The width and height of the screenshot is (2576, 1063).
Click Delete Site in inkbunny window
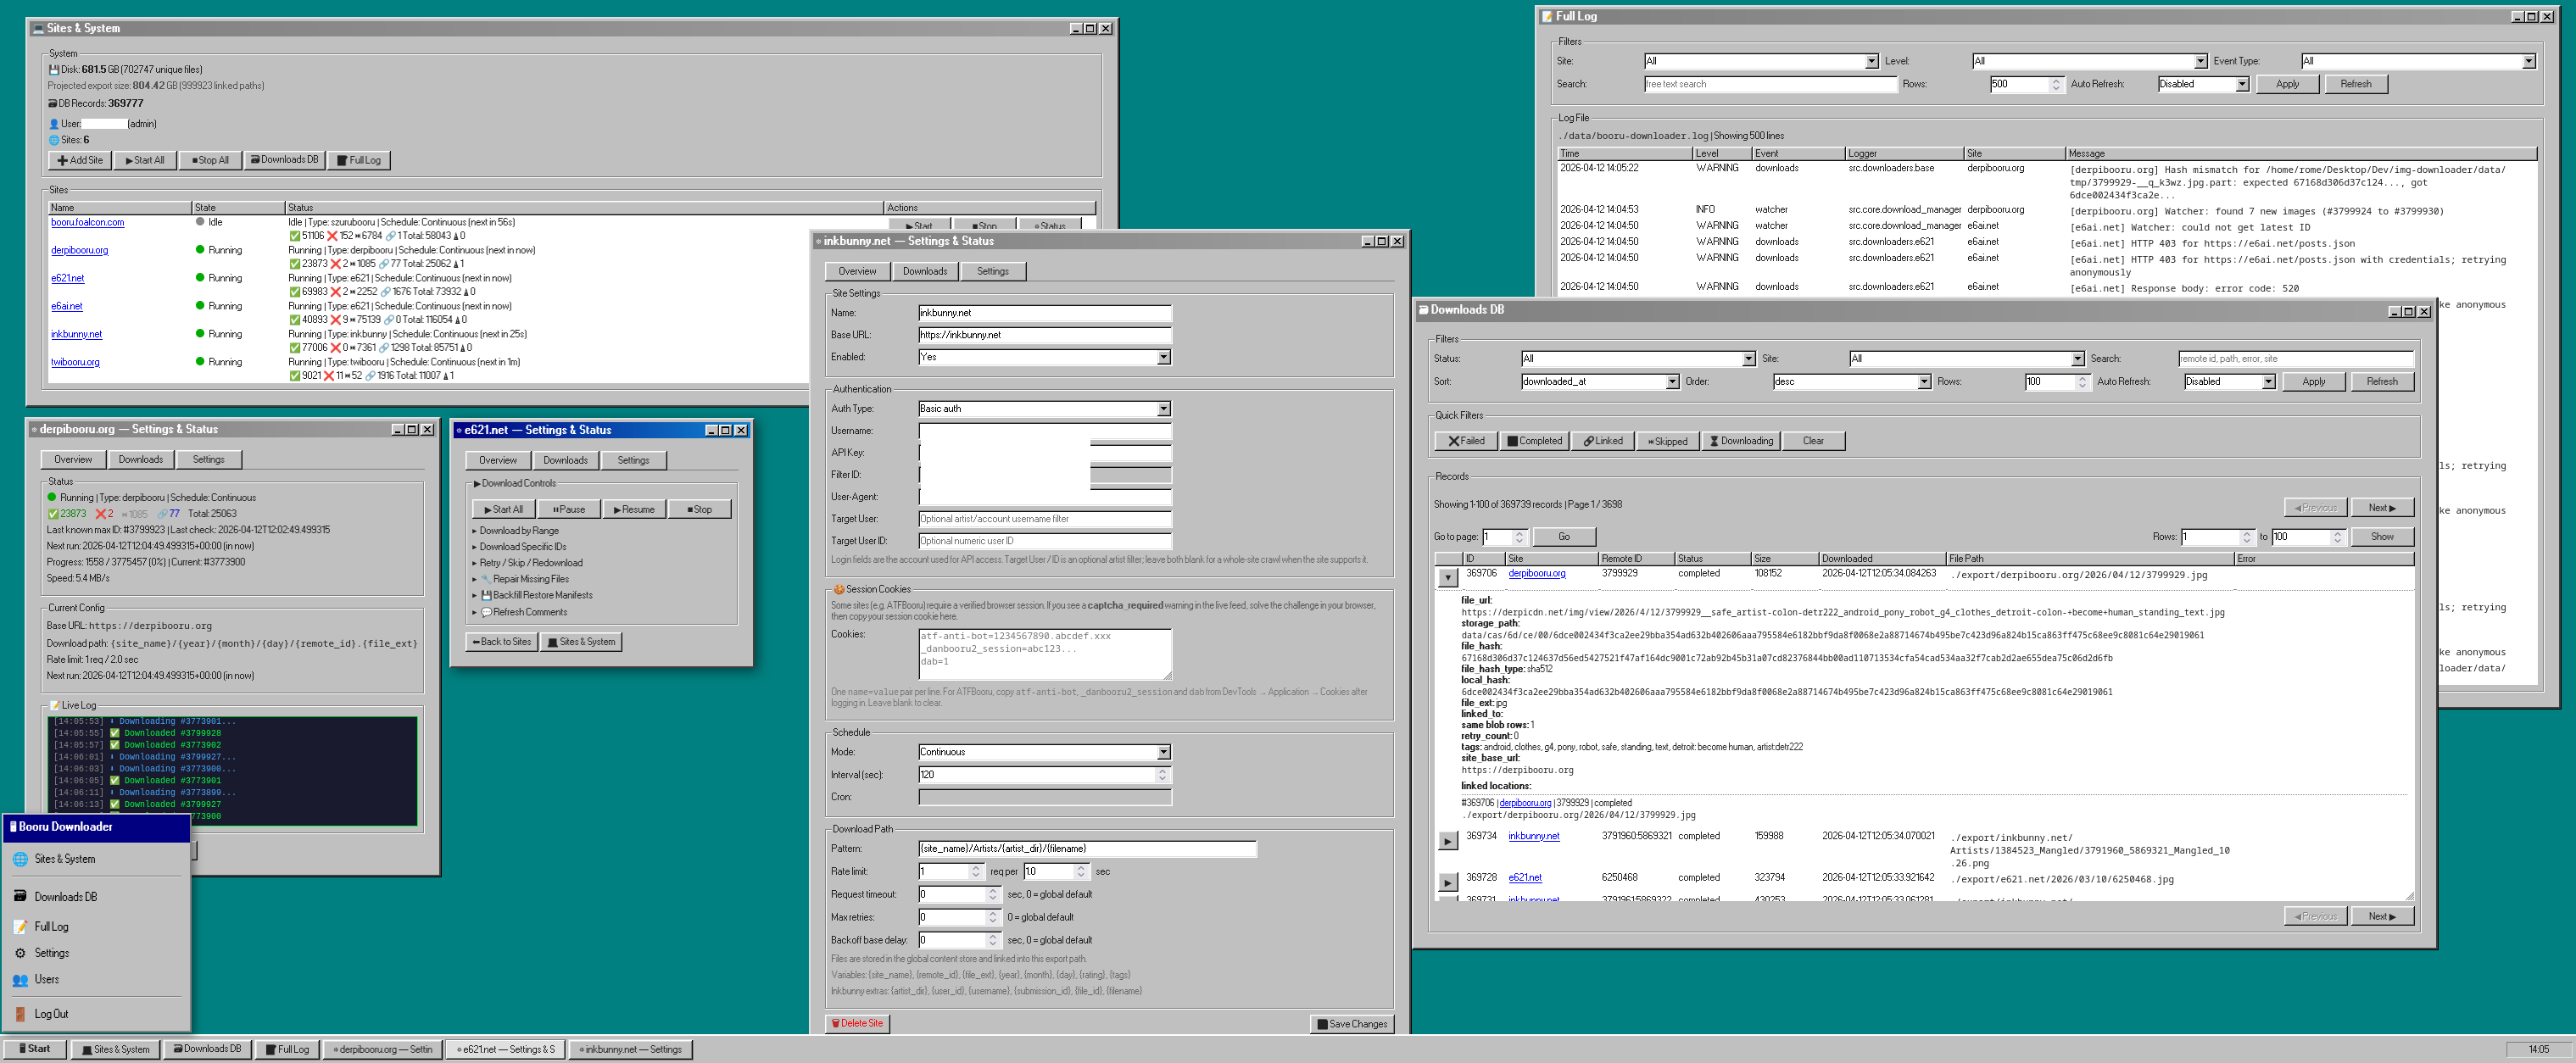(856, 1023)
